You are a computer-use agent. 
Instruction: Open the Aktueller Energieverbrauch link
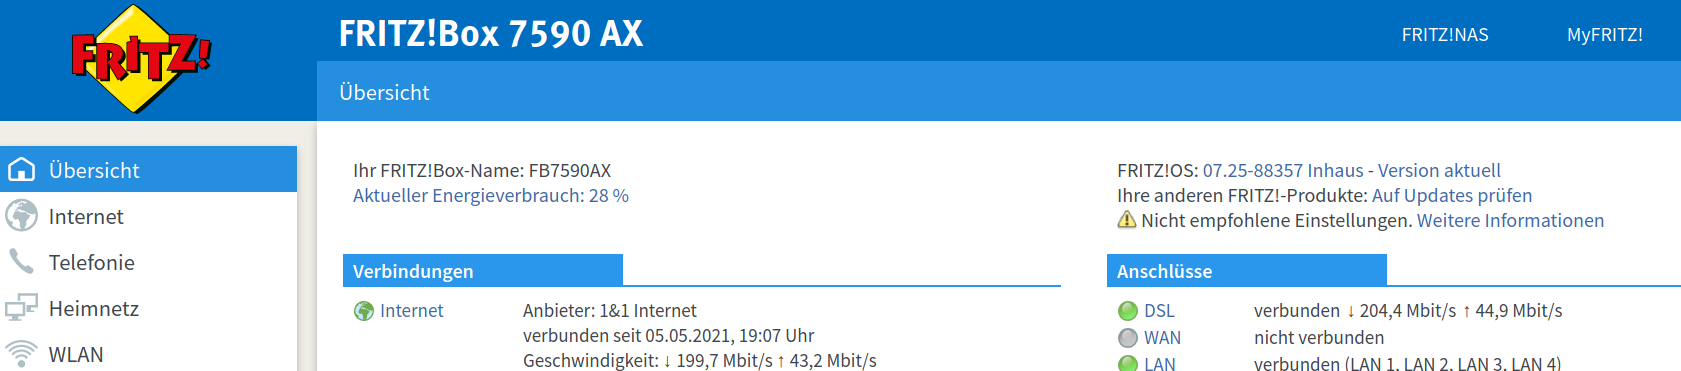pyautogui.click(x=490, y=196)
